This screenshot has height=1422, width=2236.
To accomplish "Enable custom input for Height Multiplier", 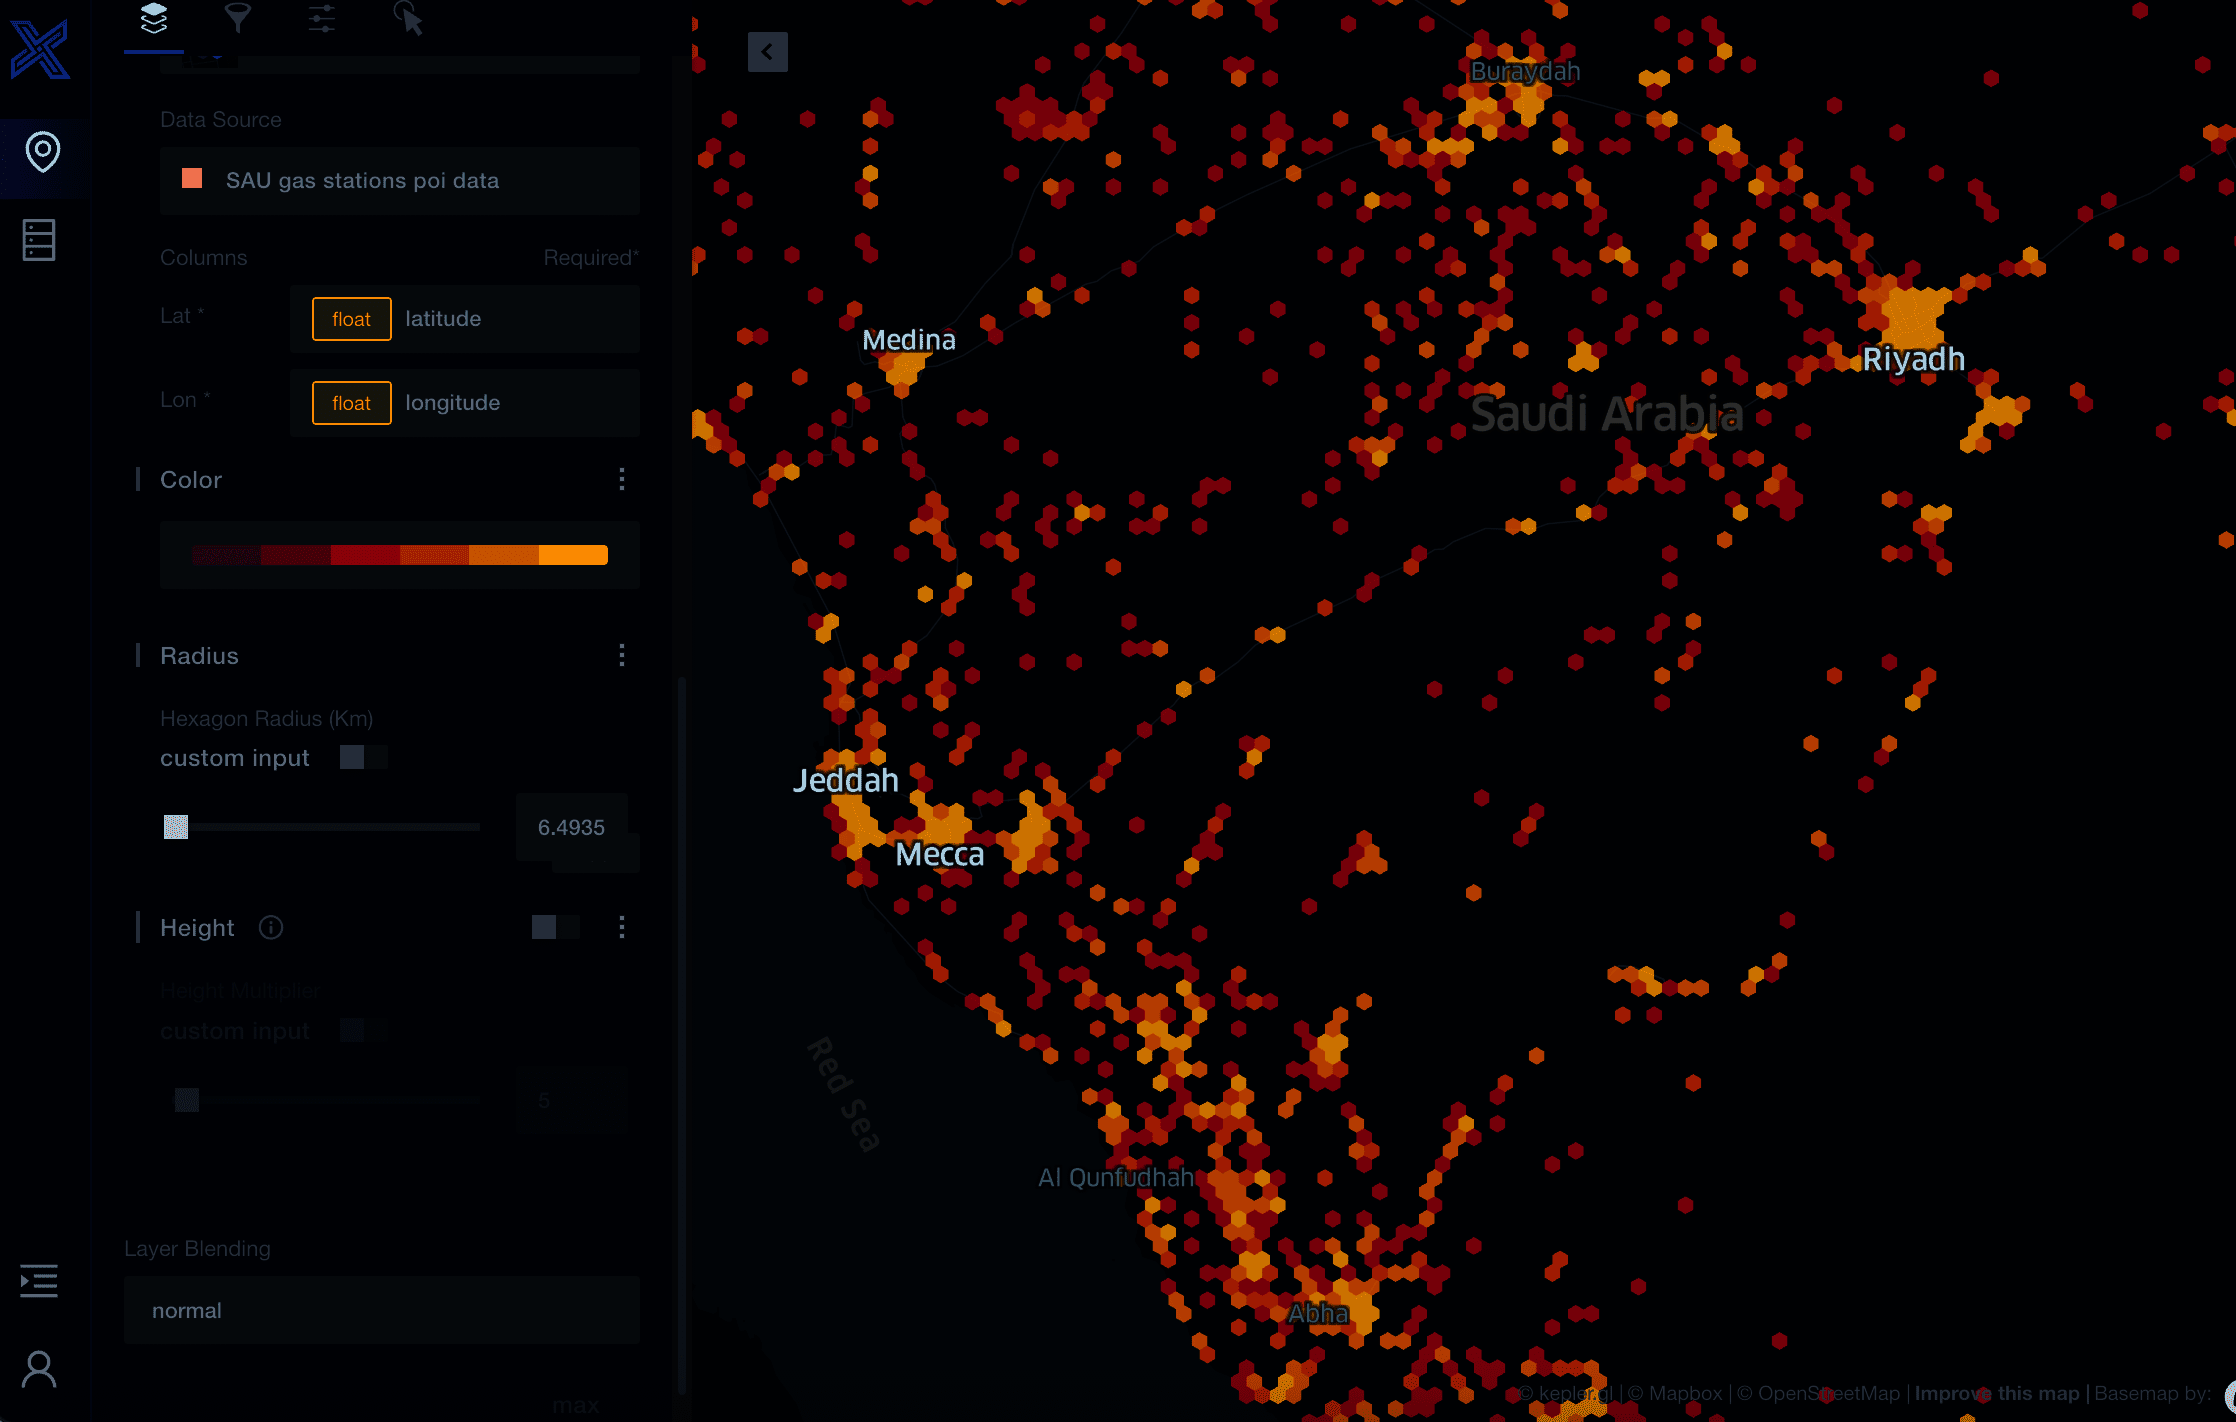I will [x=363, y=1030].
